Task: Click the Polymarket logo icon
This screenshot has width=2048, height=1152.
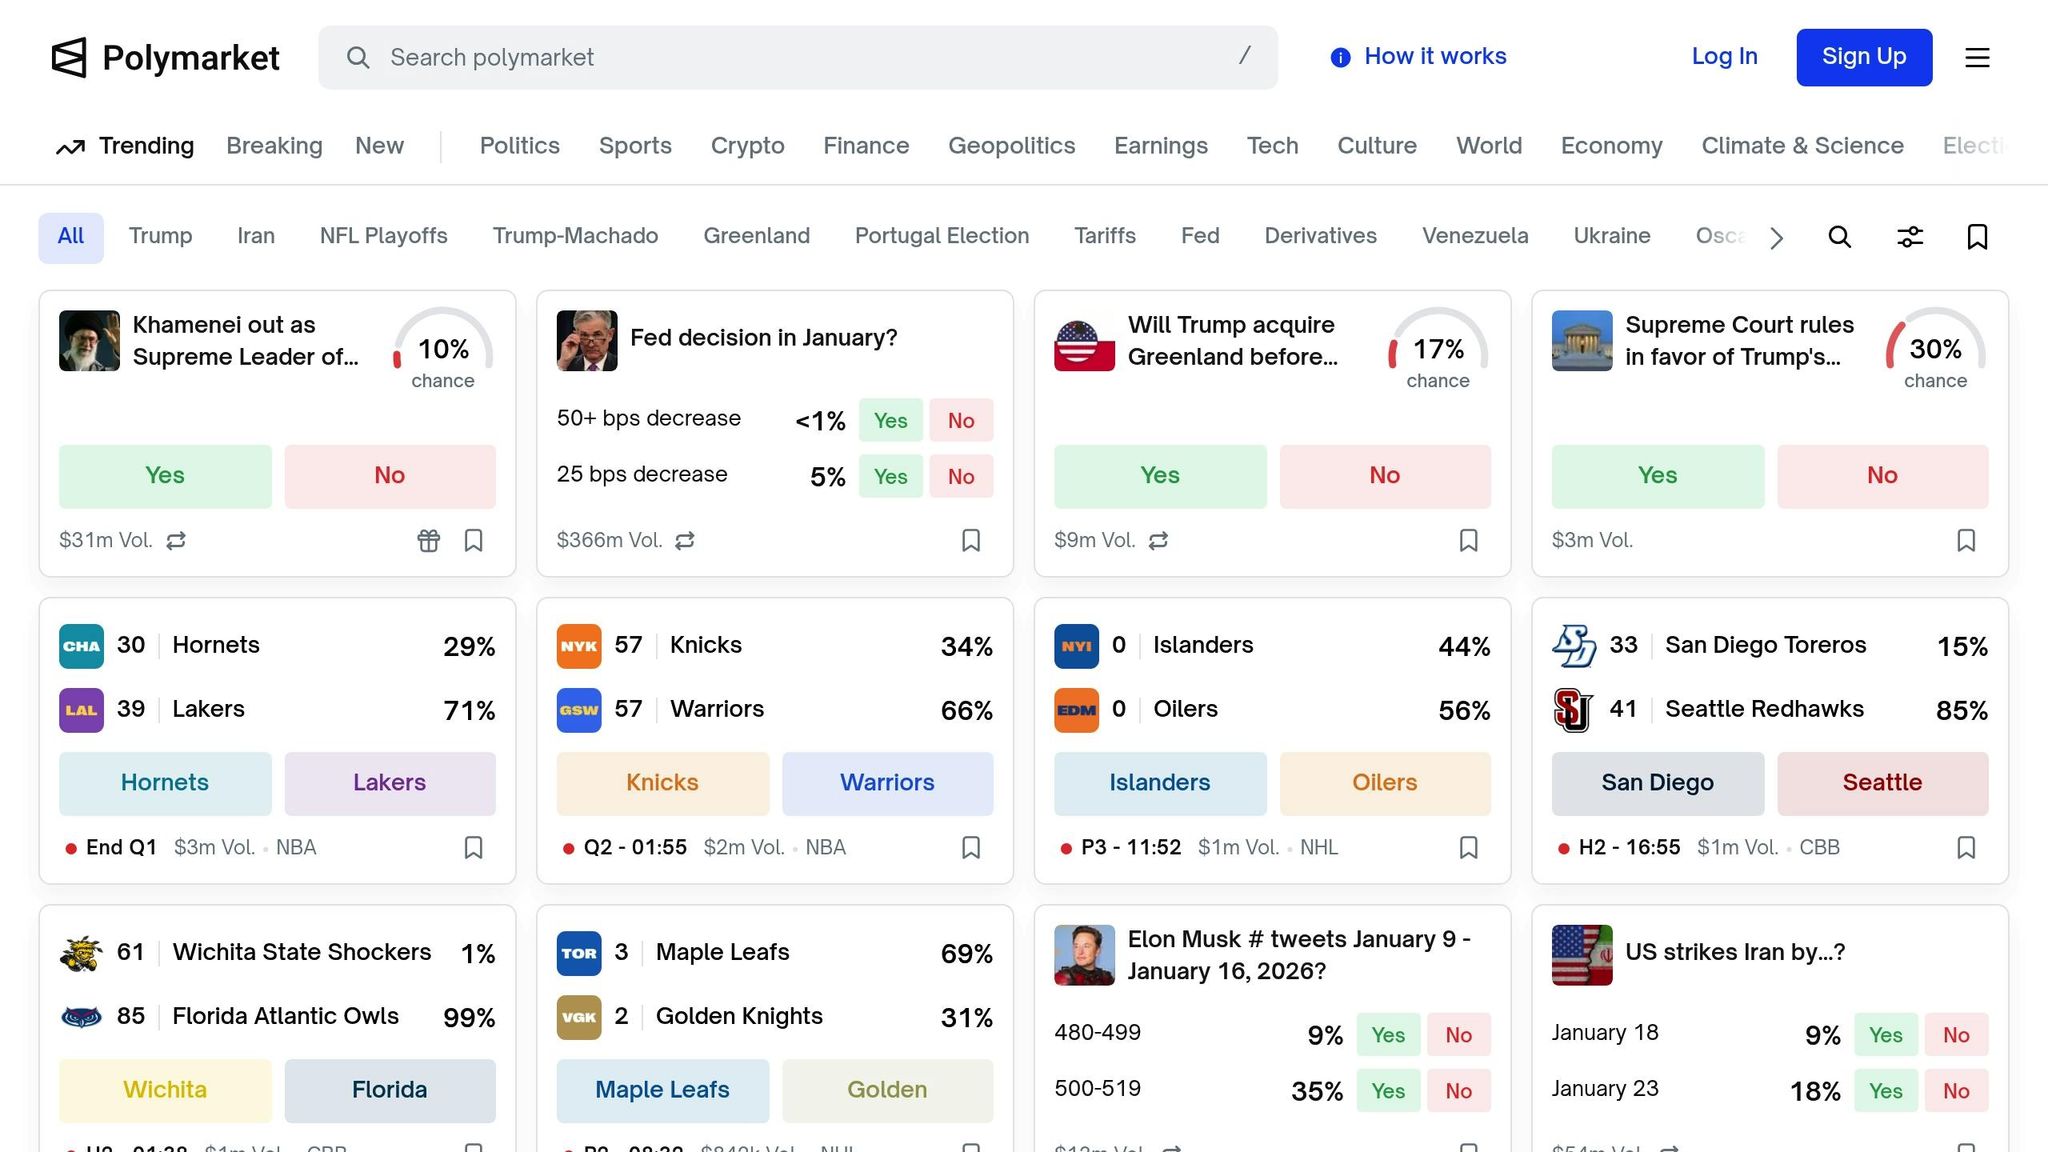Action: (69, 58)
